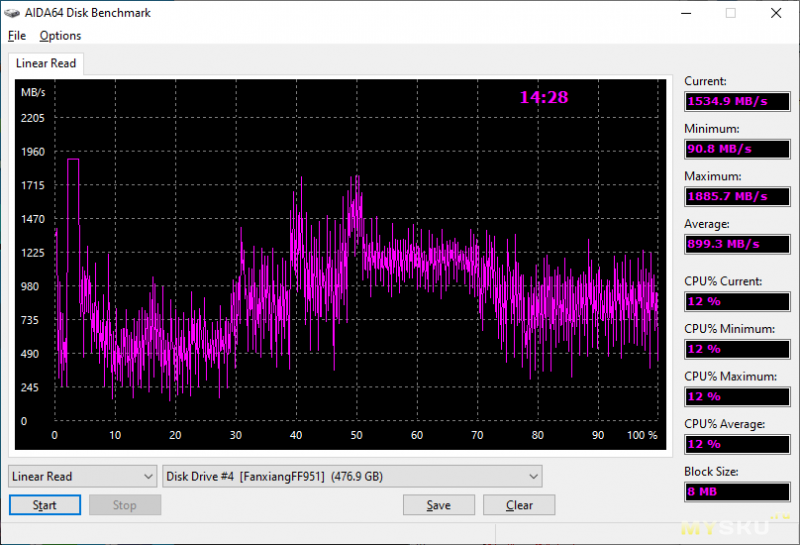Click the 2205 y-axis label
Viewport: 800px width, 545px height.
[x=33, y=118]
